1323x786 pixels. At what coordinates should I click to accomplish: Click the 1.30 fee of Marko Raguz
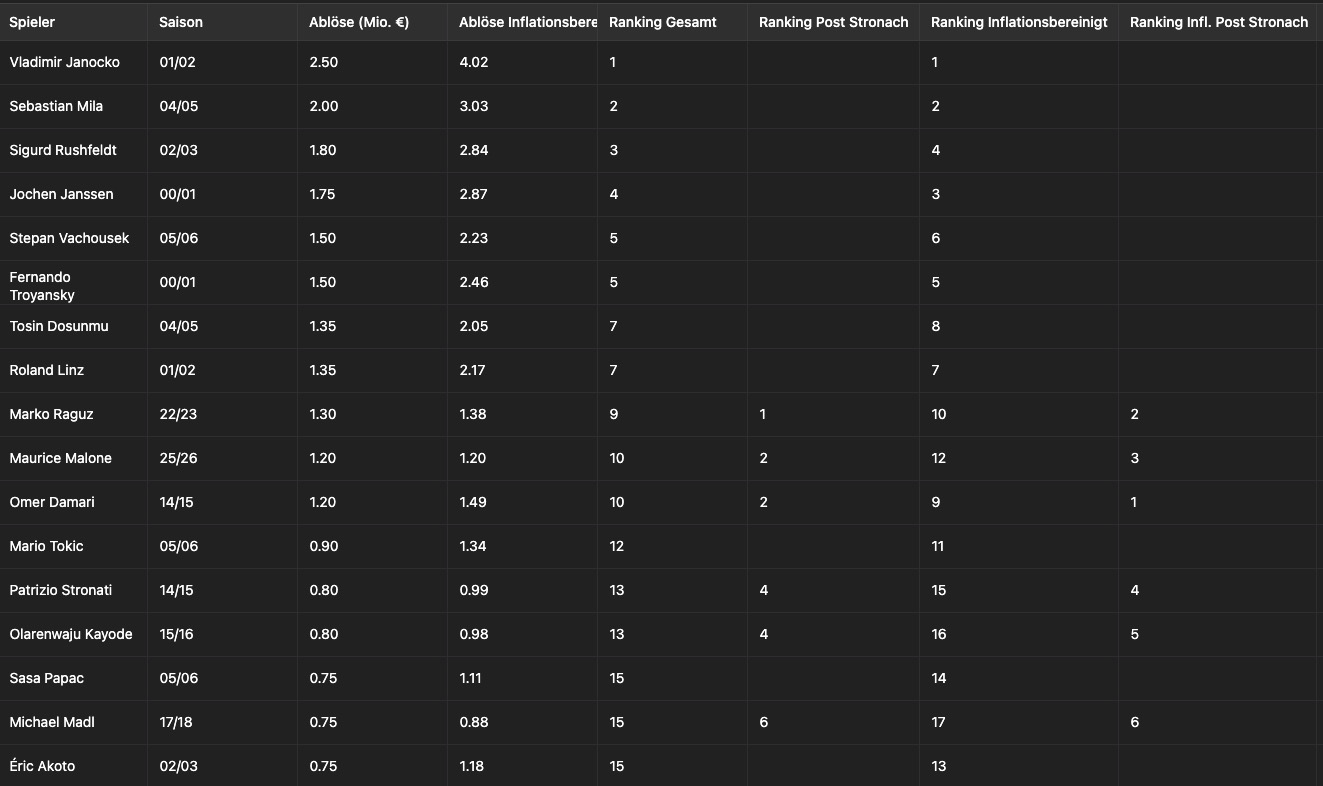click(322, 414)
